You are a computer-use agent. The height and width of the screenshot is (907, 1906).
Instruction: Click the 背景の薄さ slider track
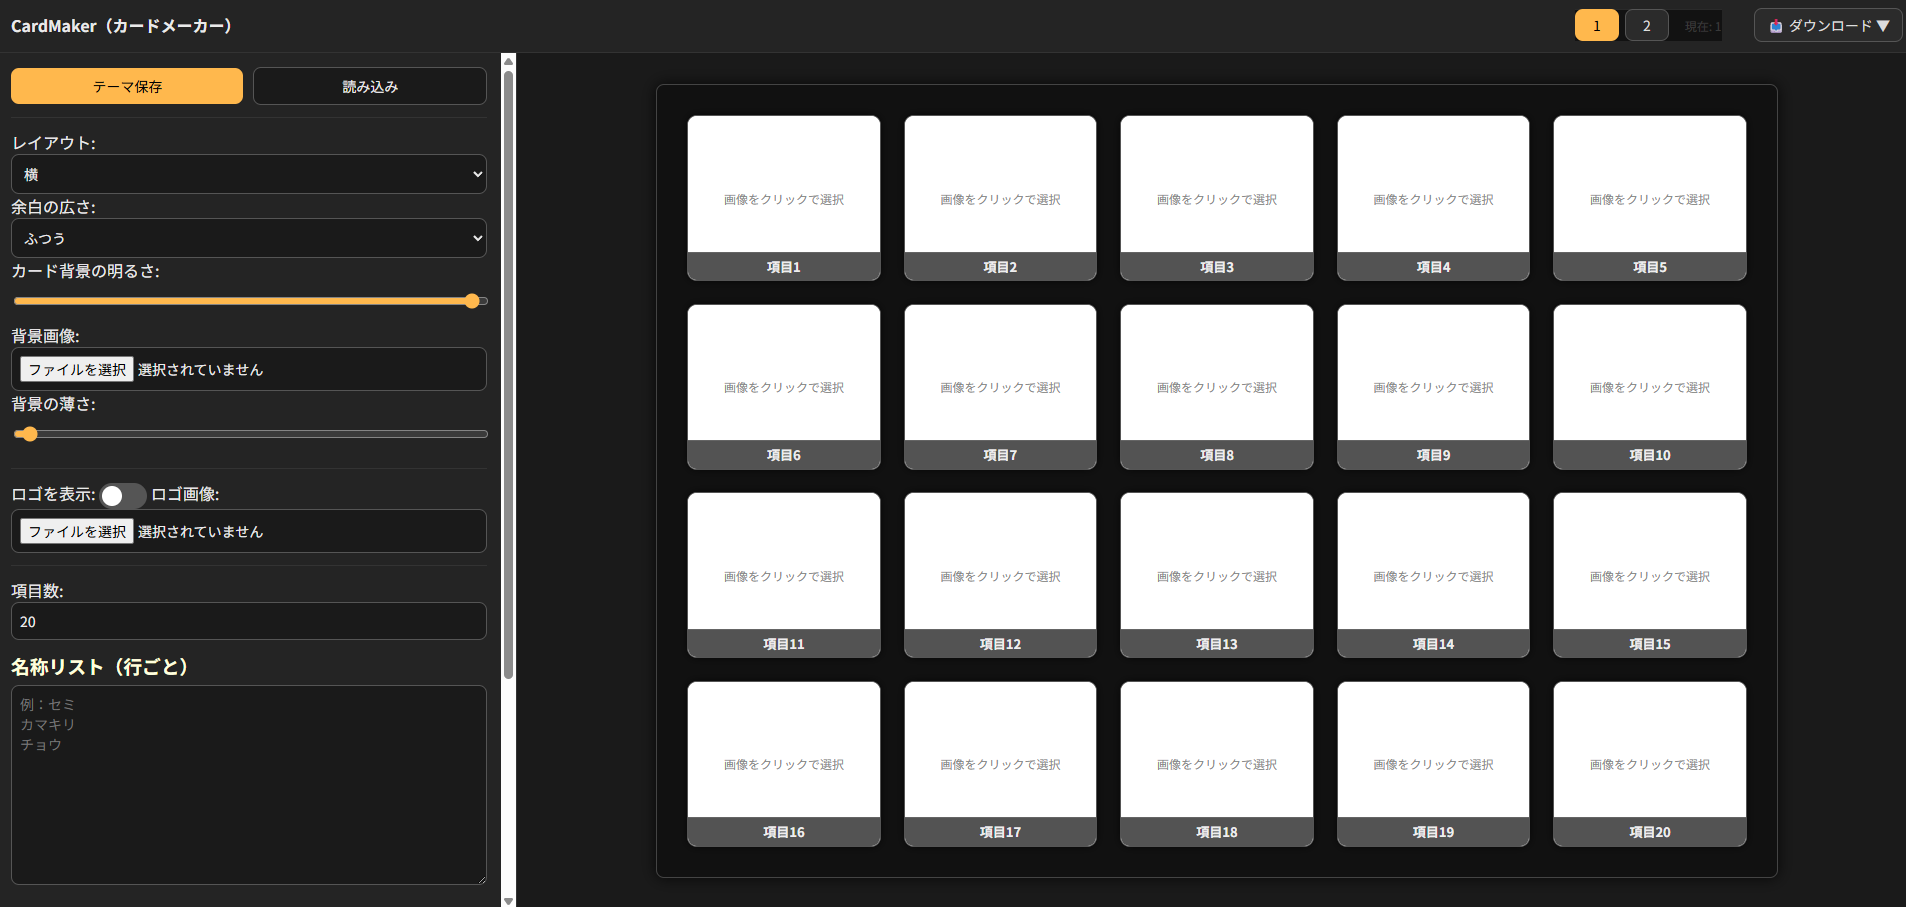[249, 434]
